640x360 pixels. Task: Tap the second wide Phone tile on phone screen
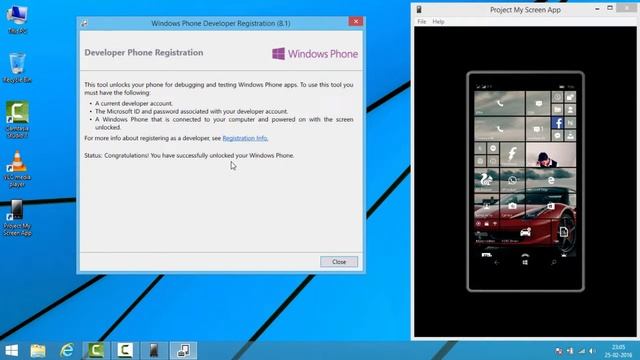(500, 129)
